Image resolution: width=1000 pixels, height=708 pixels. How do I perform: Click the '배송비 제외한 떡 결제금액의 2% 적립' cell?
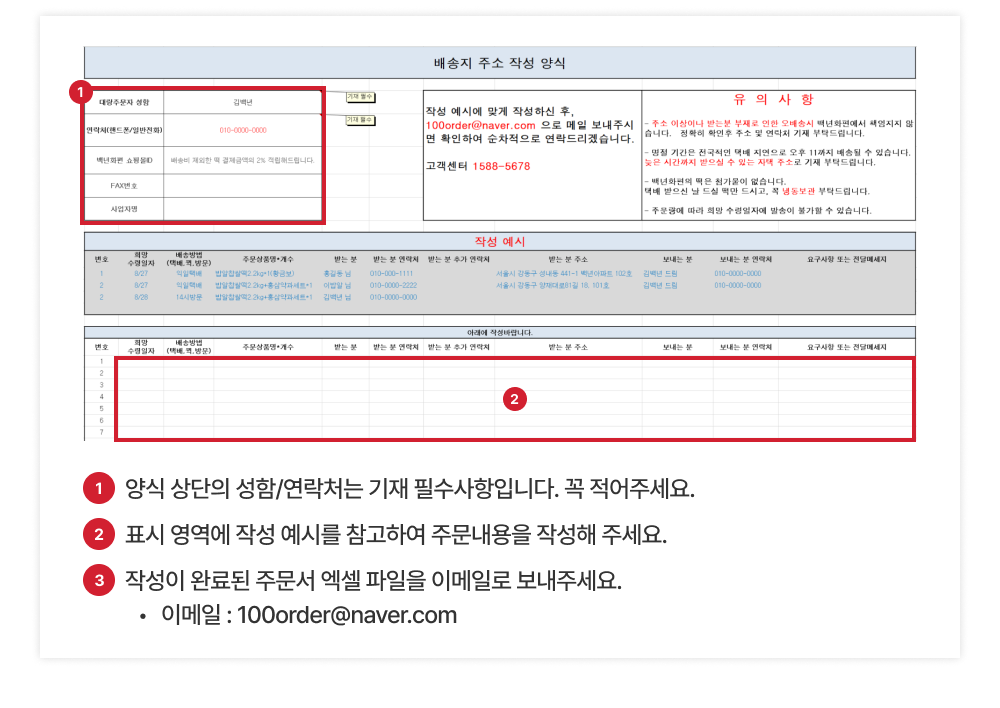click(x=243, y=160)
